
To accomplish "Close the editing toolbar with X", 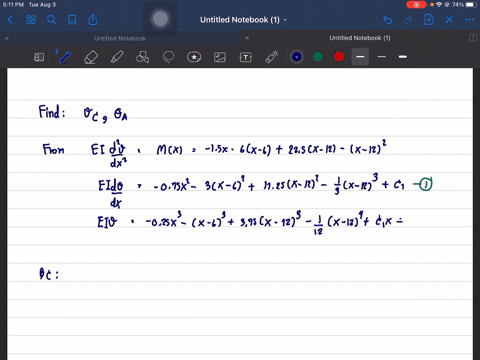I will tap(449, 20).
